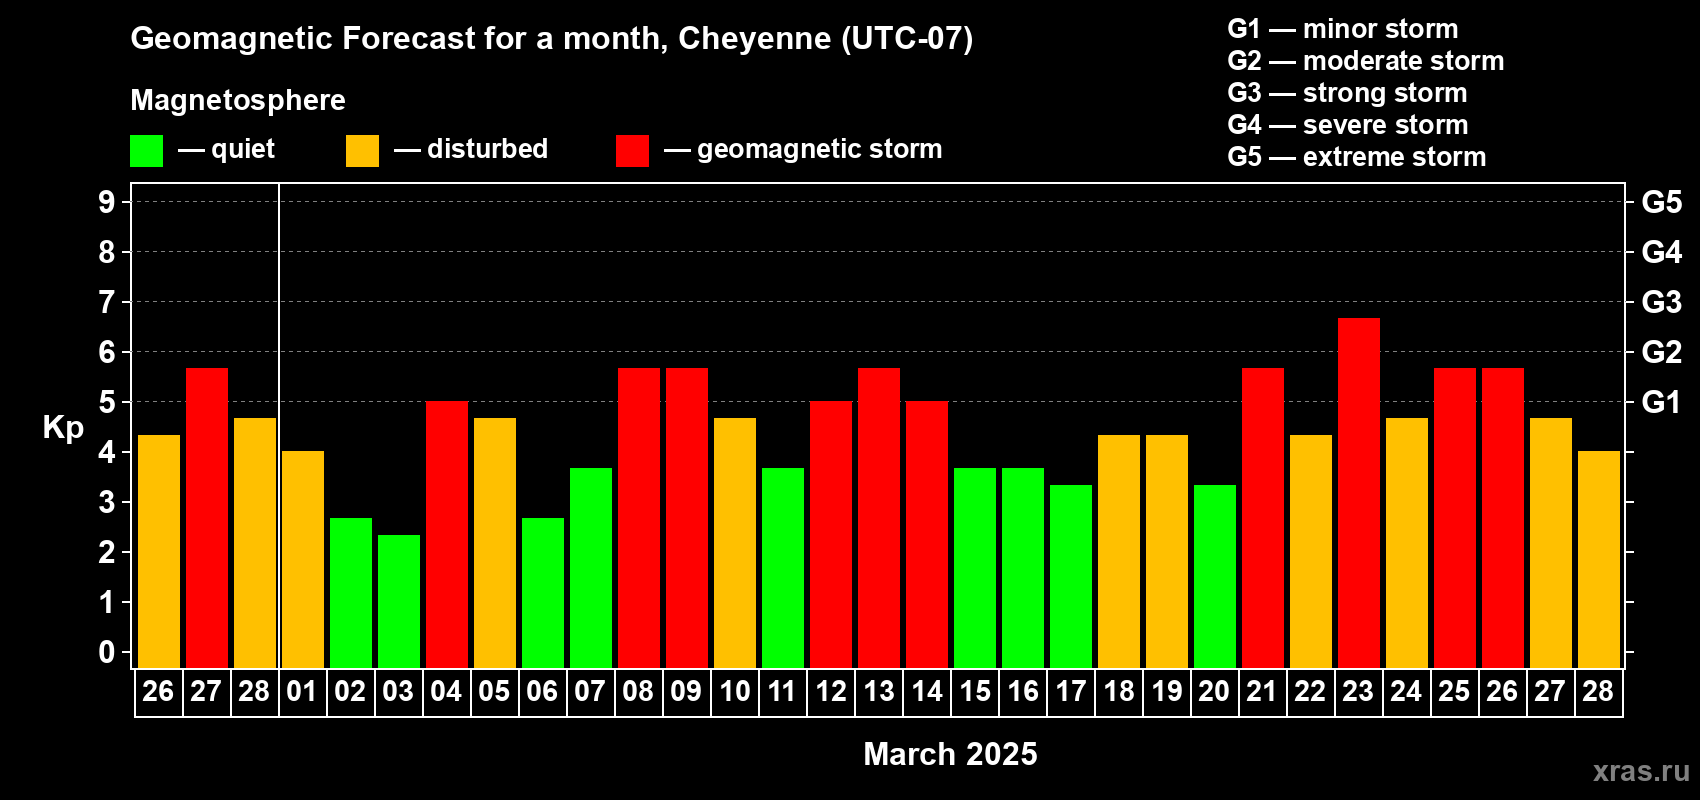Click the tallest red bar above date 23
The height and width of the screenshot is (800, 1700).
click(1359, 493)
